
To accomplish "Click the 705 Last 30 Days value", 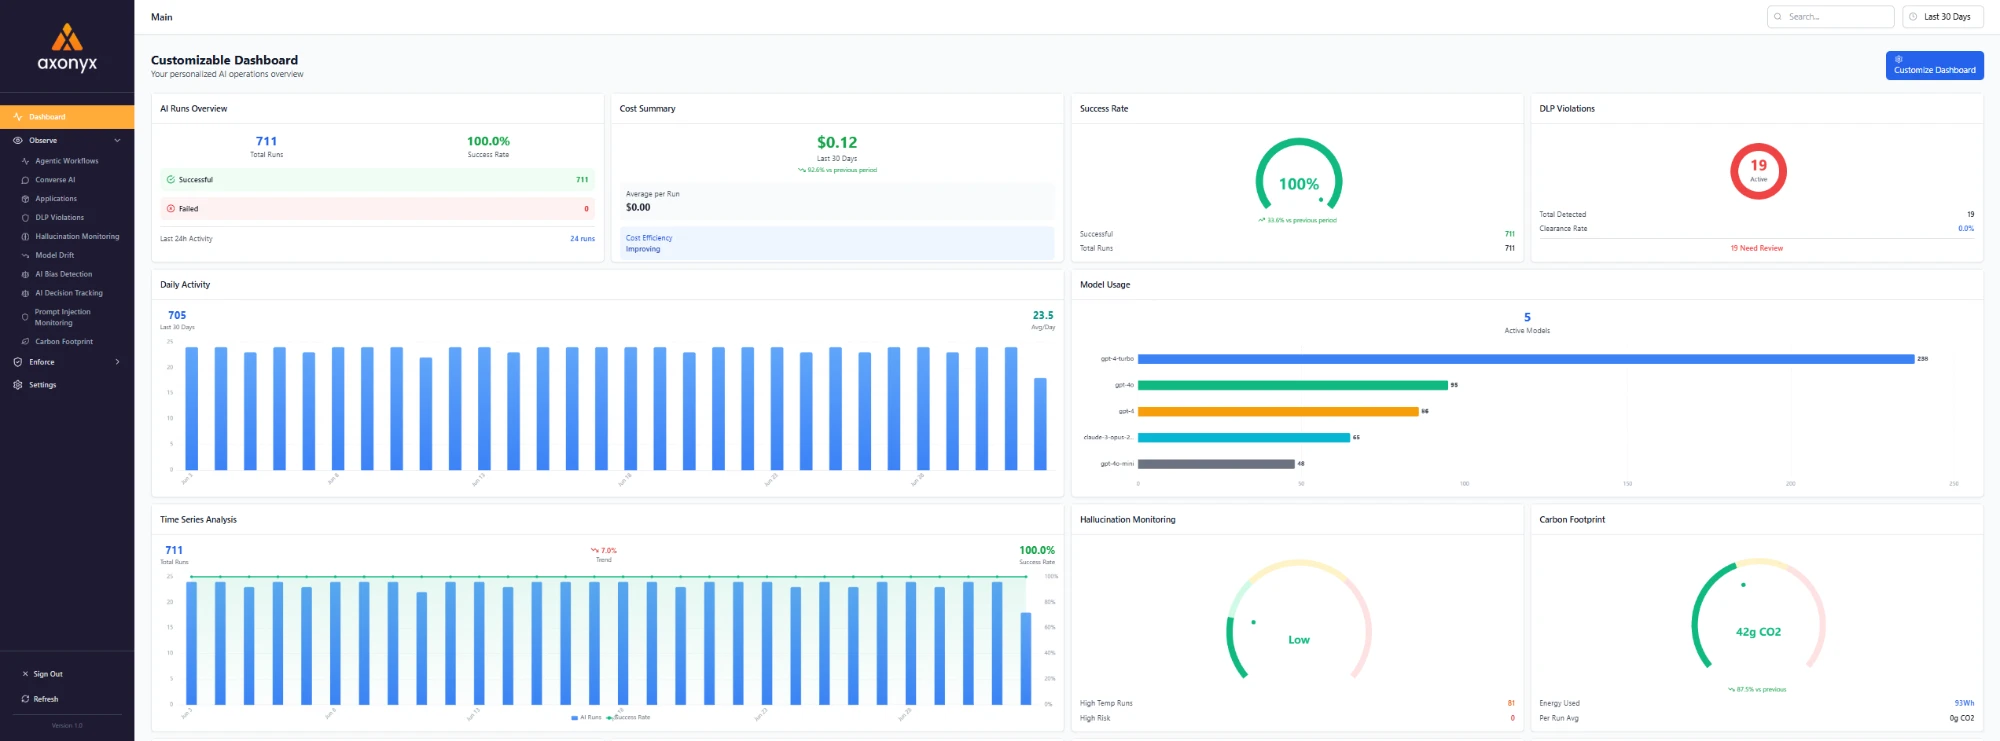I will pyautogui.click(x=177, y=316).
